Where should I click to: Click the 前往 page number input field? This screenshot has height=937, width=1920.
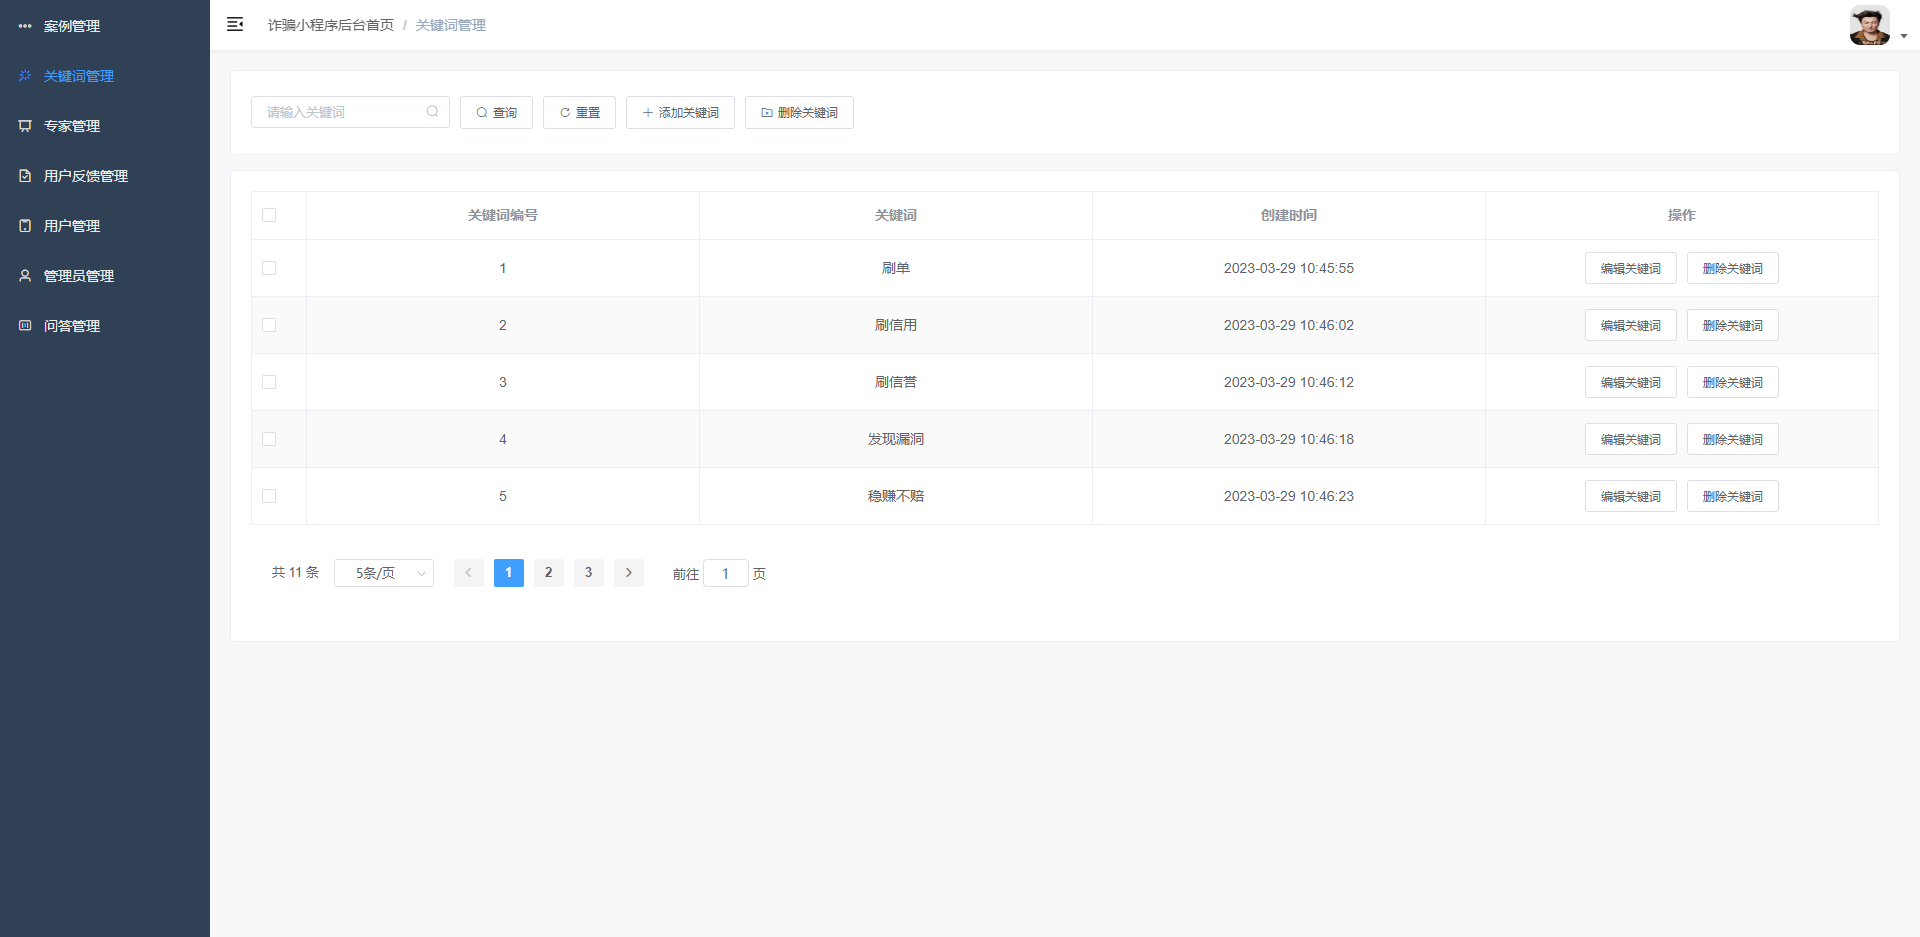click(x=725, y=574)
